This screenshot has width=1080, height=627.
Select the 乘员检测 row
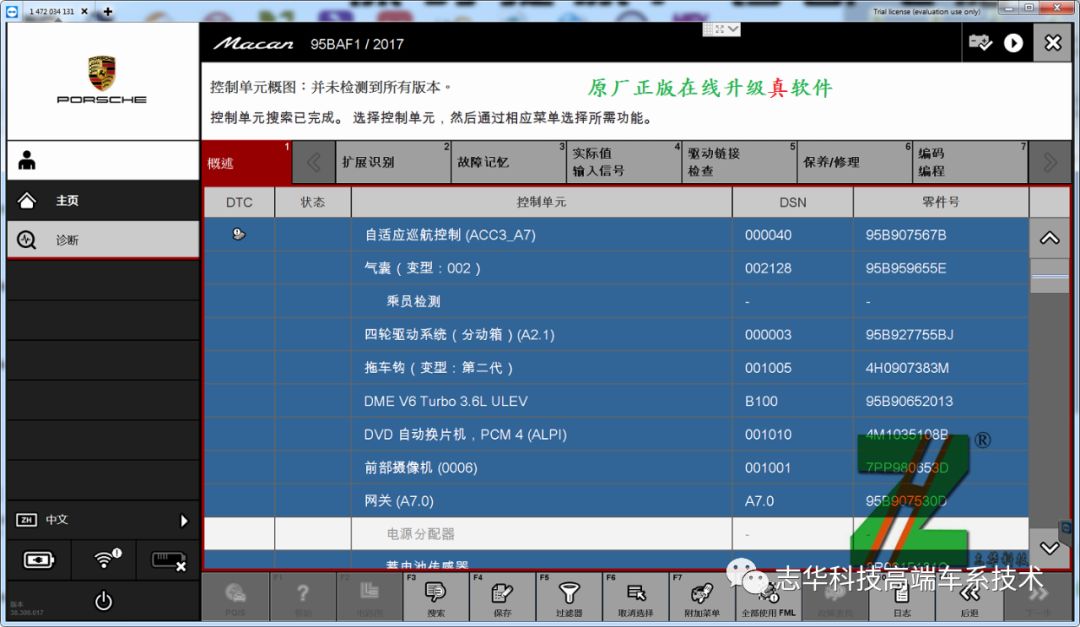click(x=616, y=301)
